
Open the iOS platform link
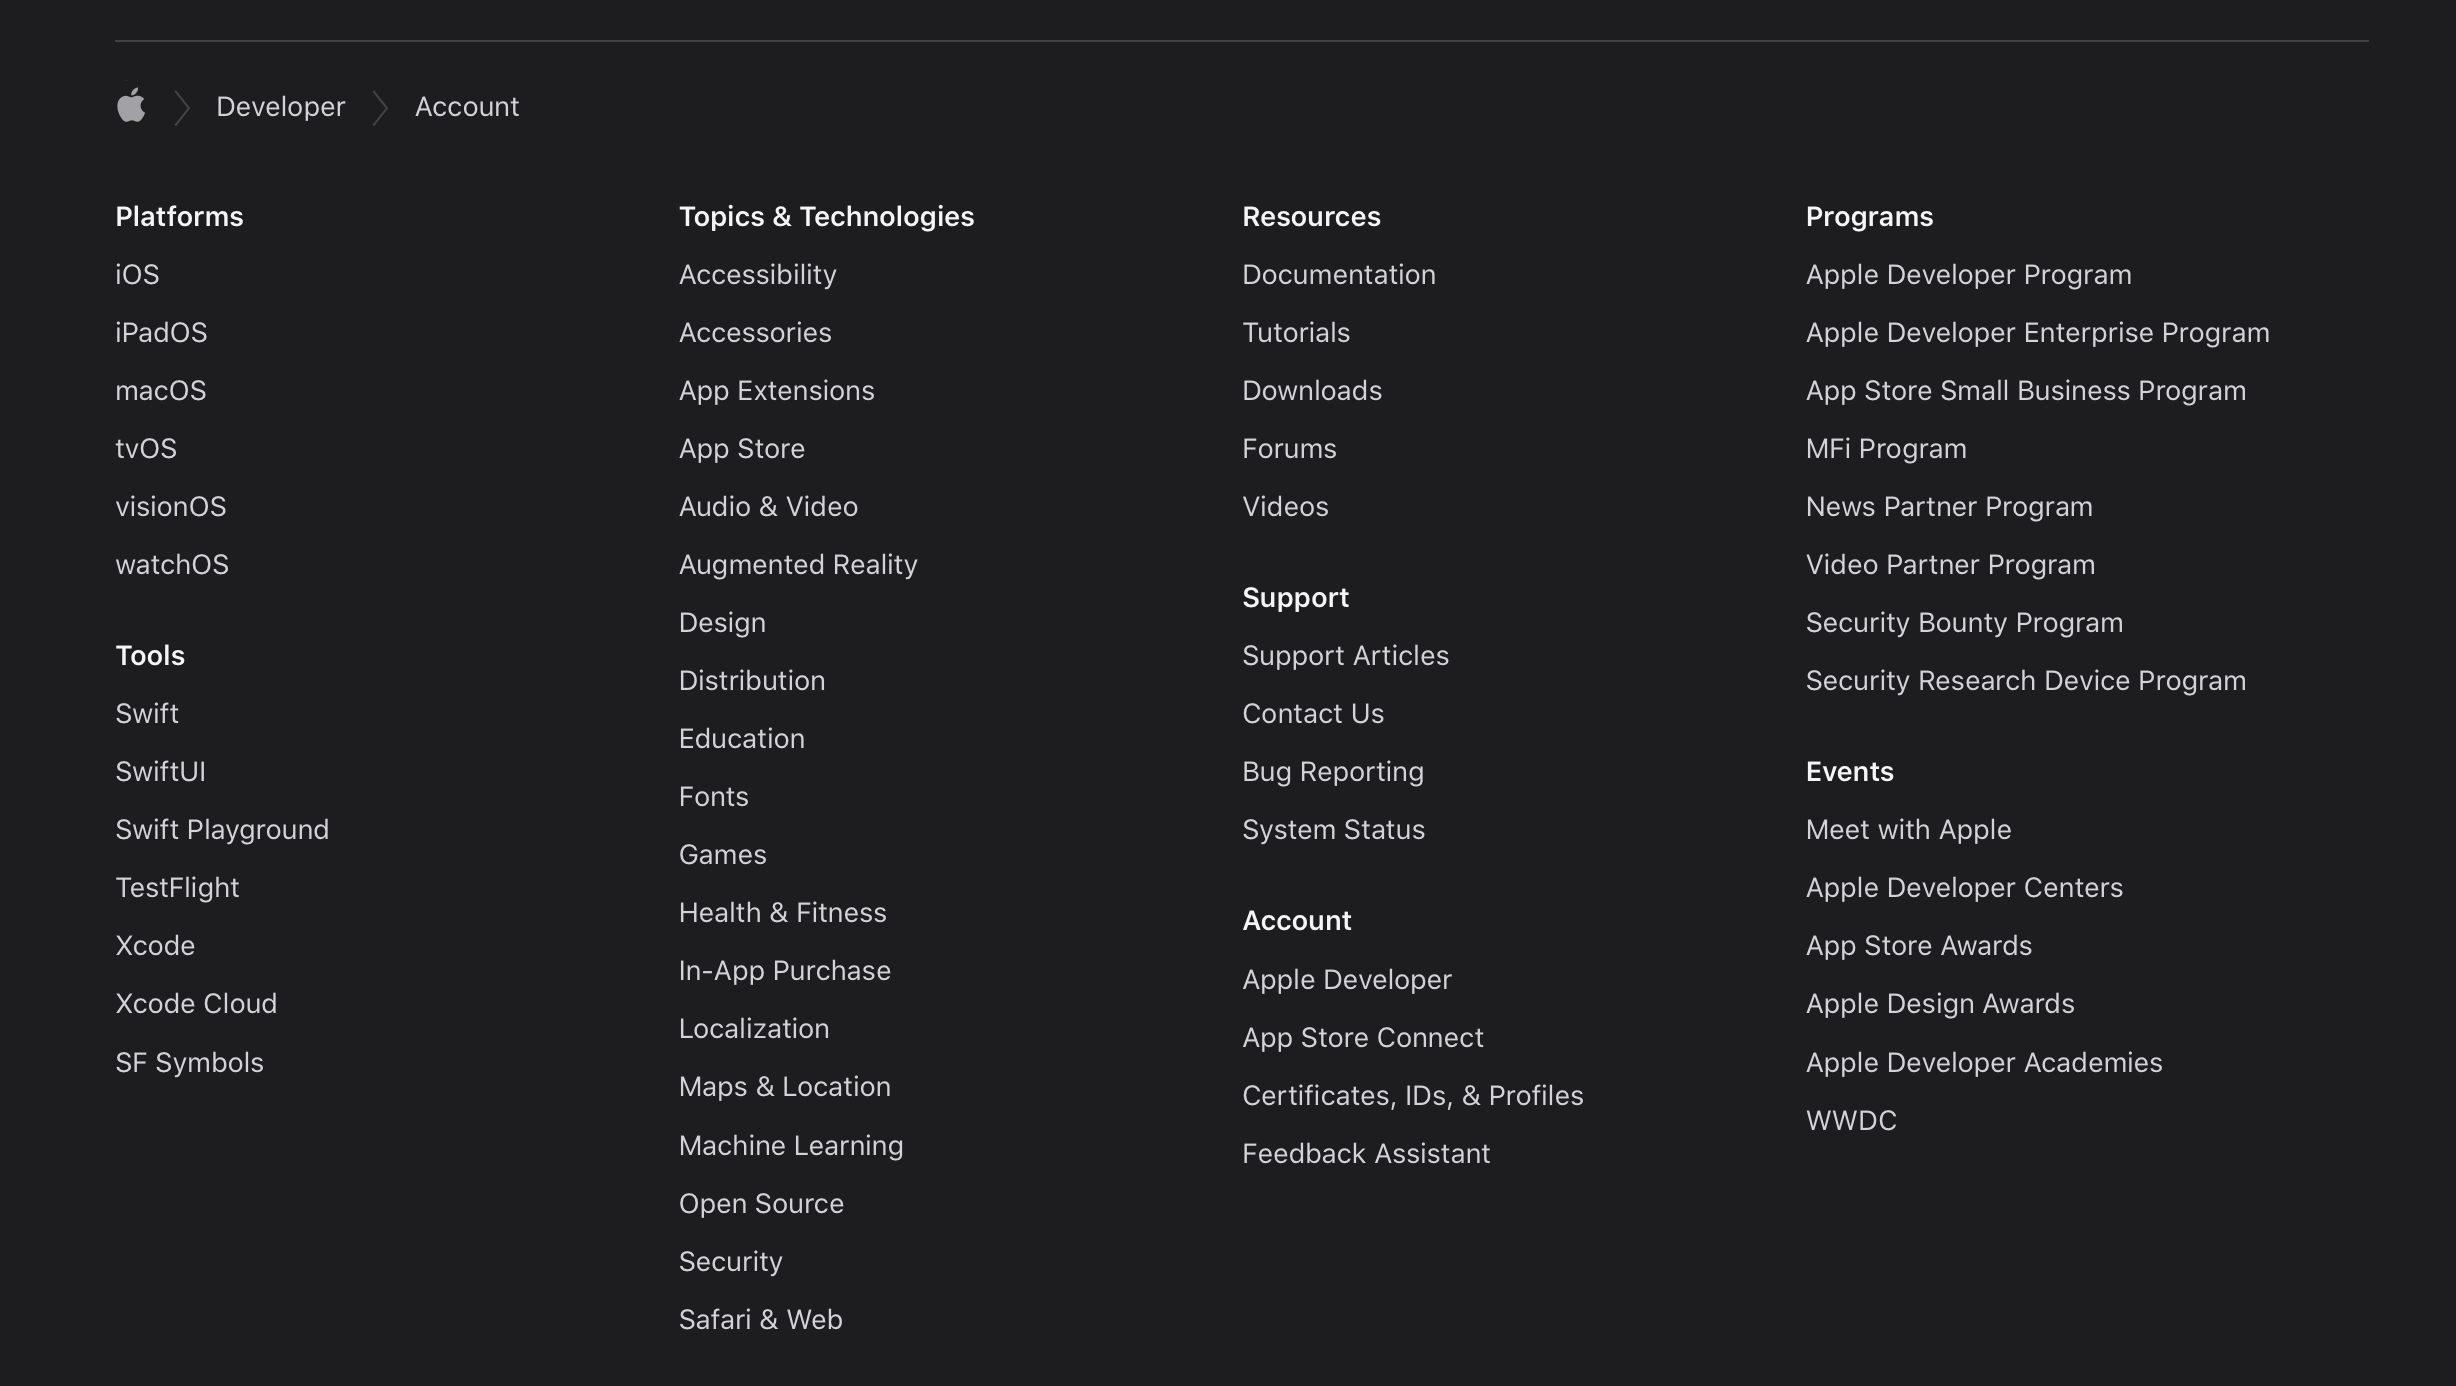coord(137,274)
